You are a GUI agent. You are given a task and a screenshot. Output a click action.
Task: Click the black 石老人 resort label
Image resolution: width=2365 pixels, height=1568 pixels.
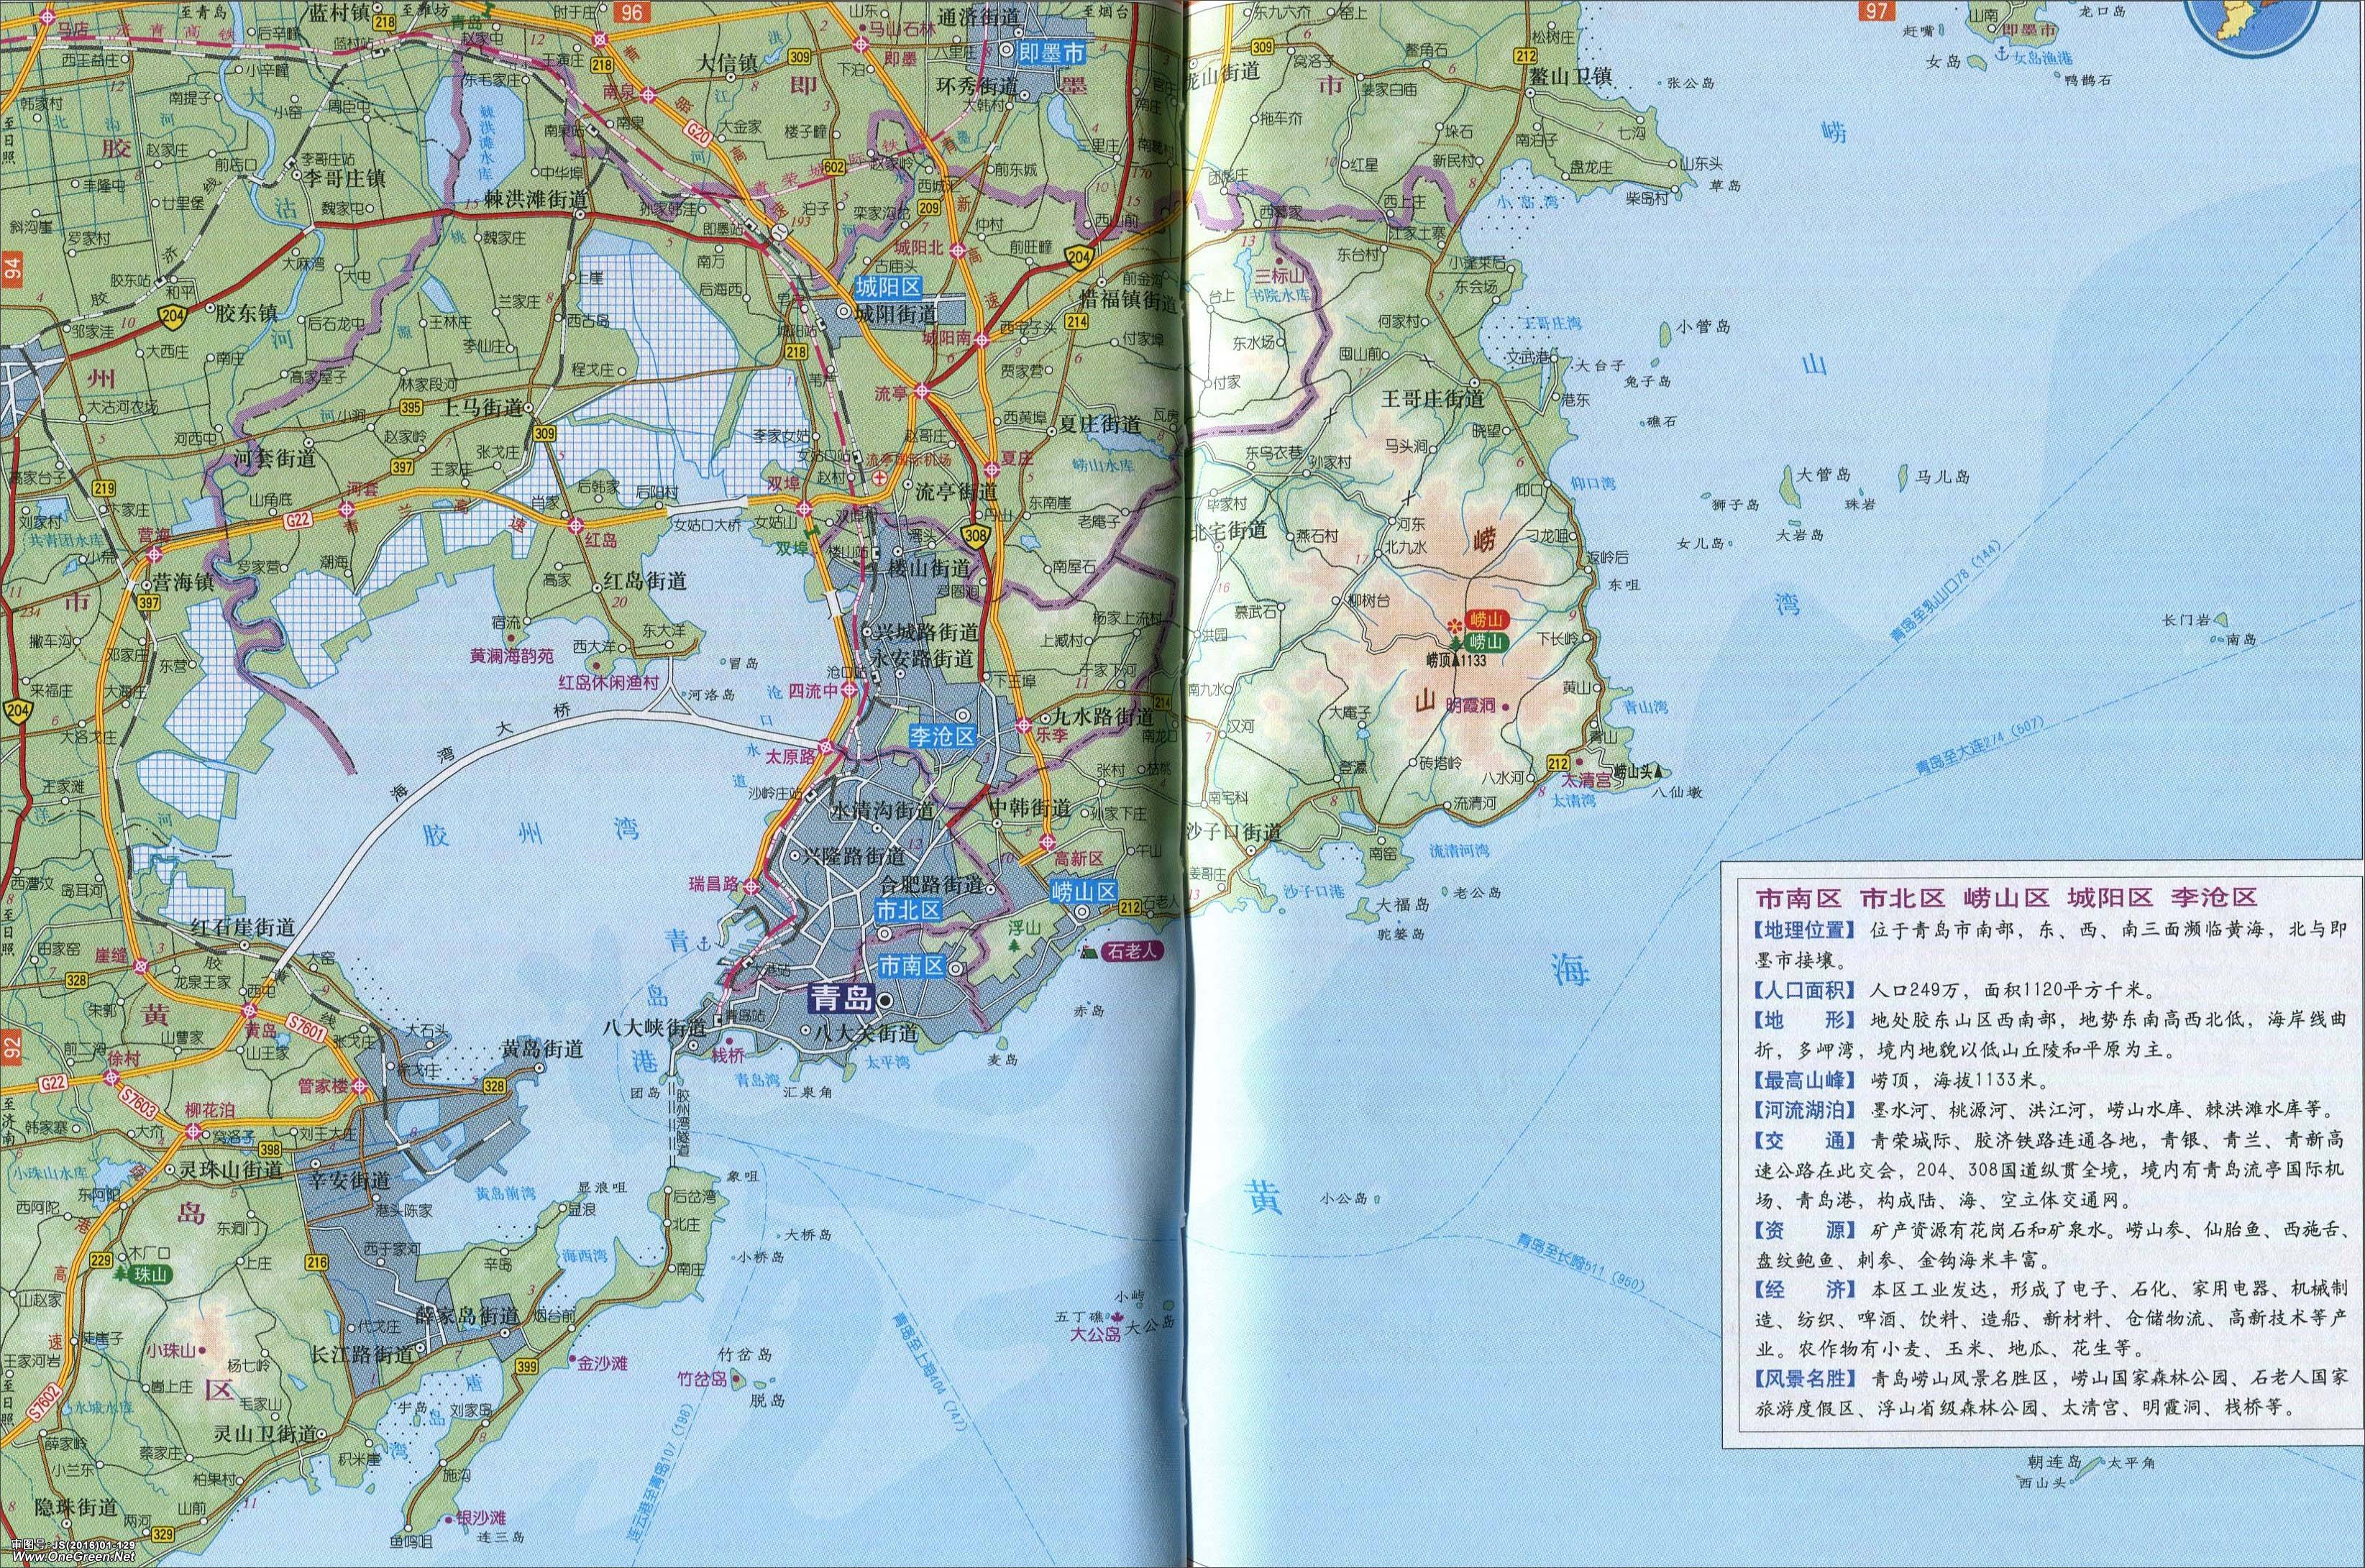click(x=1134, y=951)
